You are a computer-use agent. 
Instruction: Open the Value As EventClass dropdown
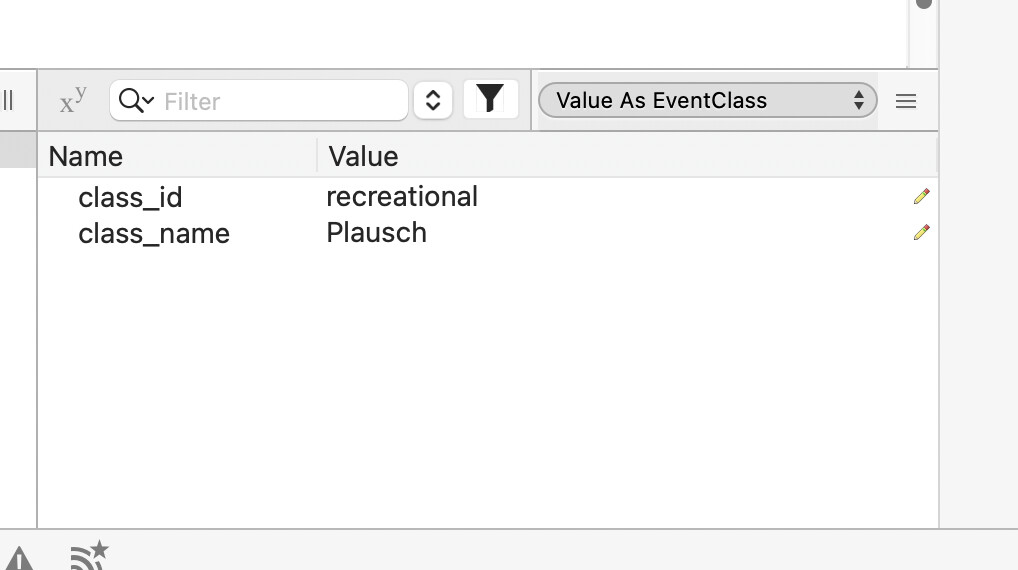[x=707, y=100]
